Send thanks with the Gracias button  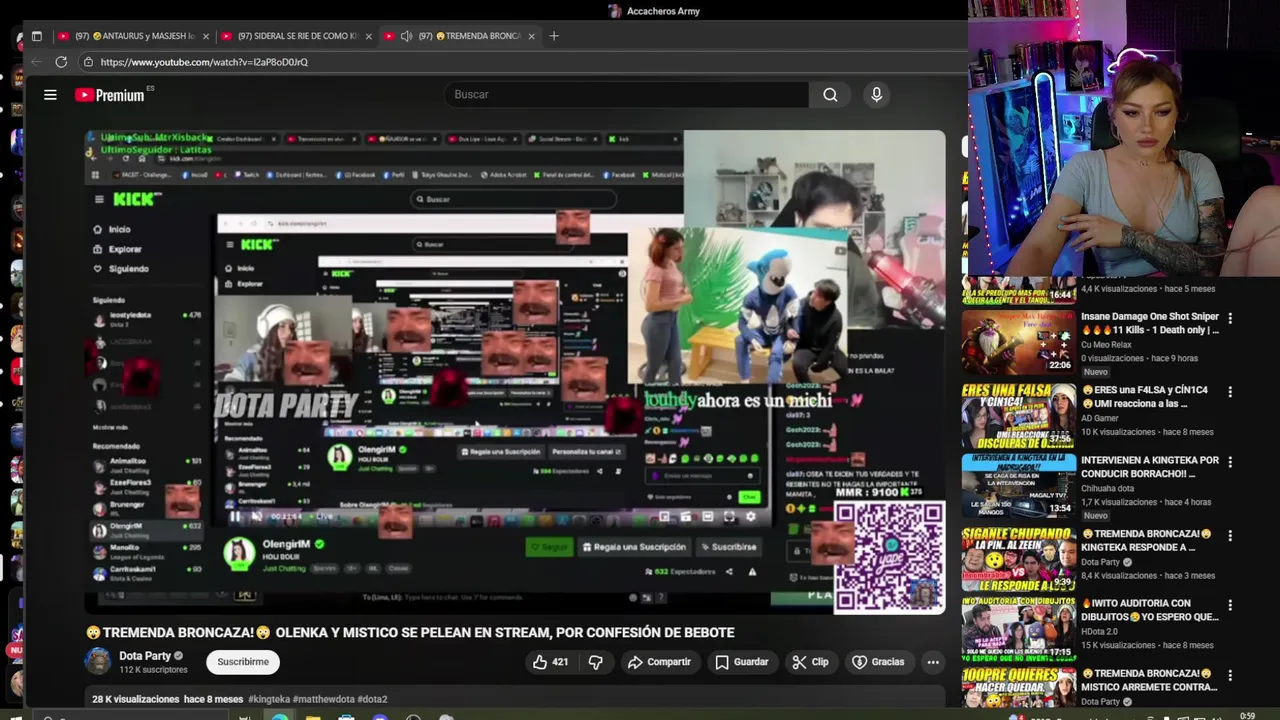click(878, 662)
